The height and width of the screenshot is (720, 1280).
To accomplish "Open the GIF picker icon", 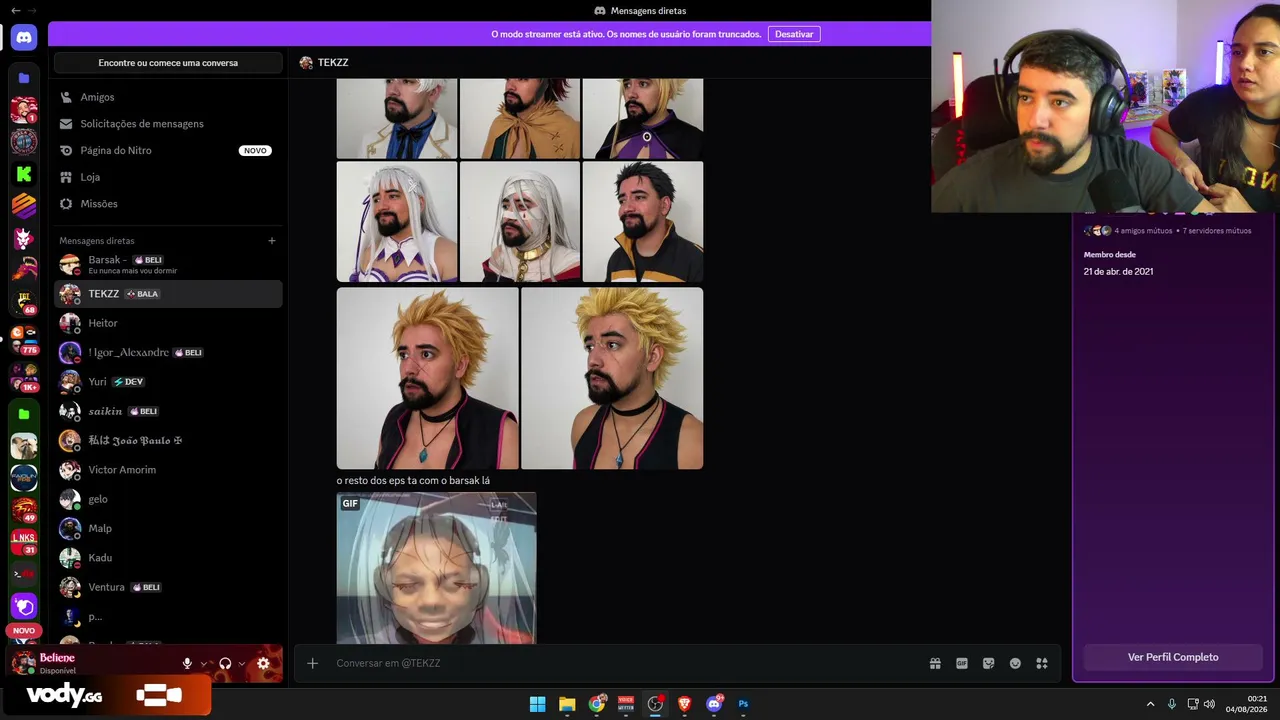I will point(962,663).
